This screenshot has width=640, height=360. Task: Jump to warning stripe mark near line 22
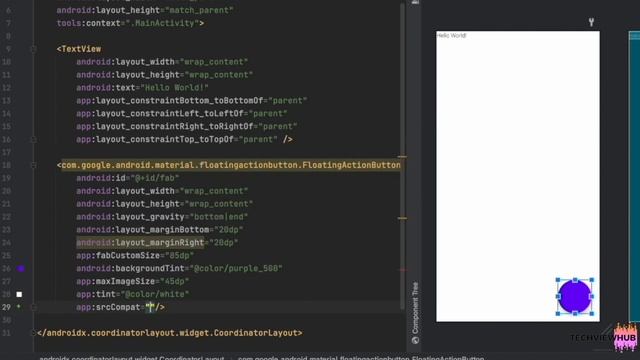402,218
